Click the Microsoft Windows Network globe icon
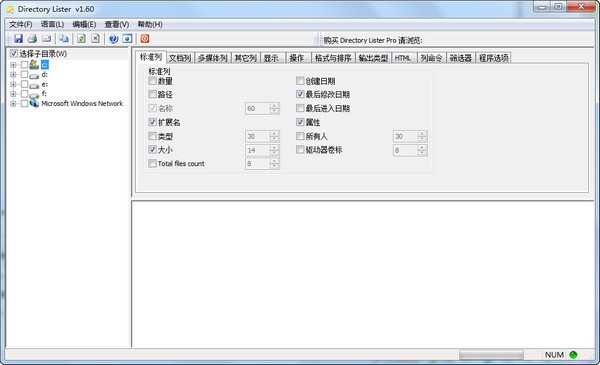 tap(34, 103)
